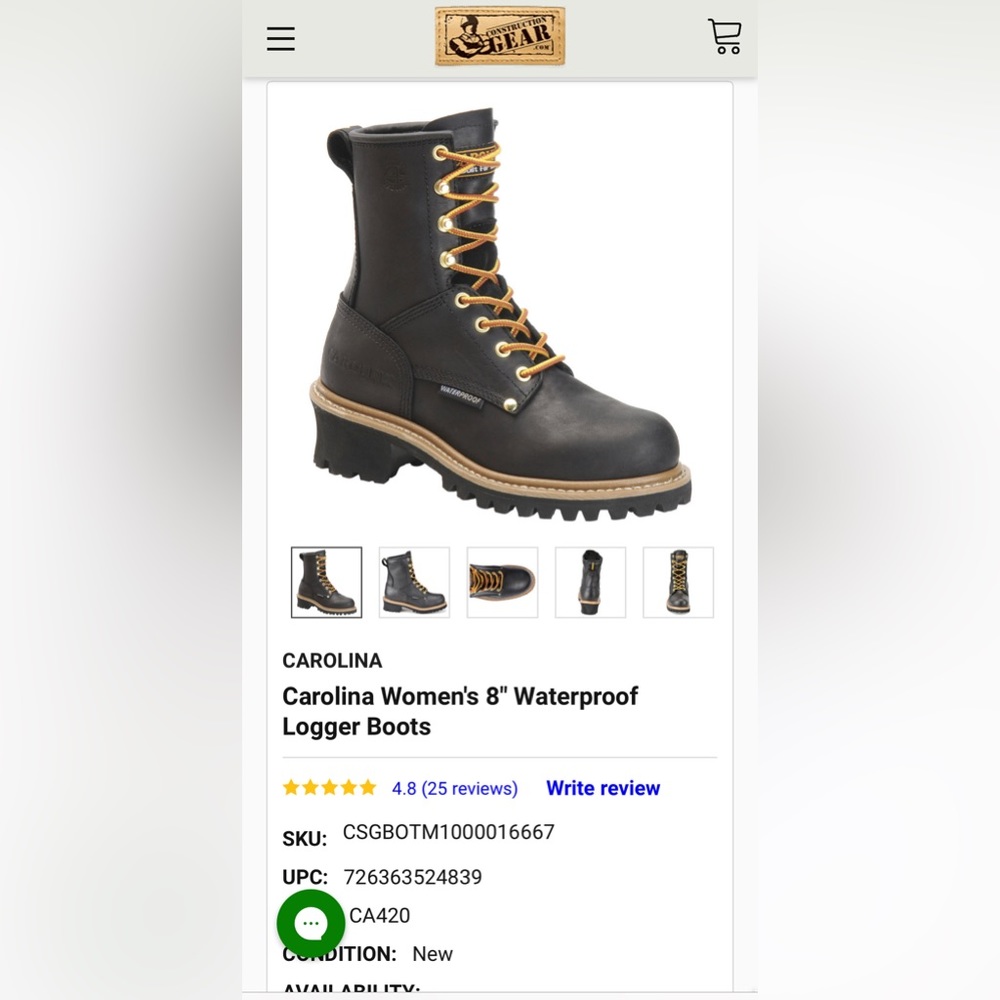Open the 4.8 (25 reviews) link
The image size is (1000, 1000).
(455, 788)
